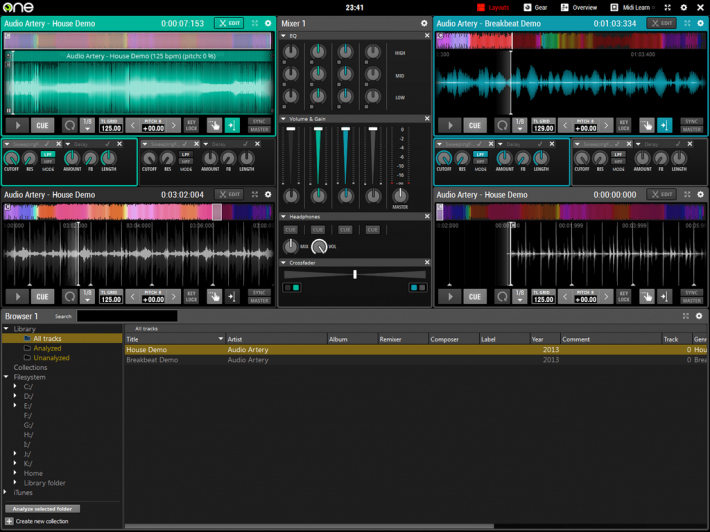This screenshot has height=532, width=710.
Task: Activate Midi Learn in top bar
Action: [632, 7]
